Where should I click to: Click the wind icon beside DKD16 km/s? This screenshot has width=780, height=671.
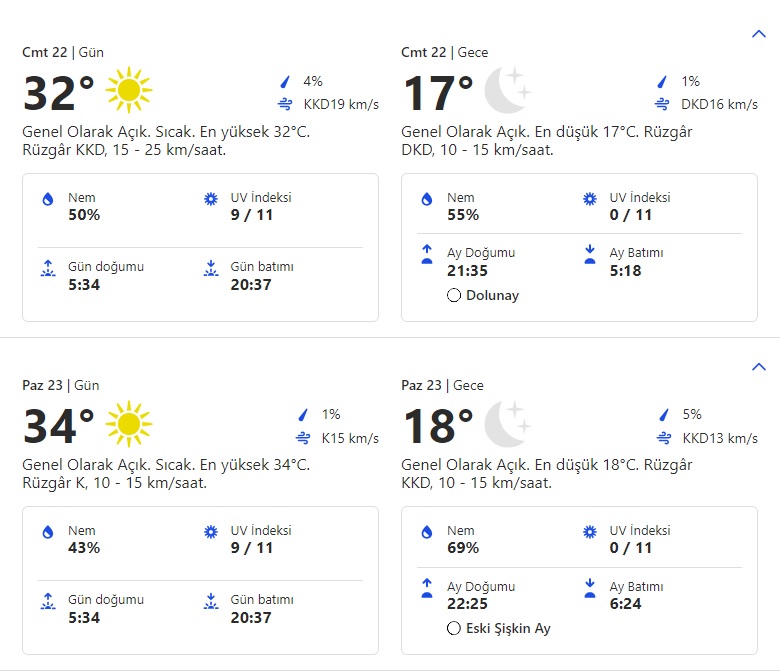[x=662, y=104]
